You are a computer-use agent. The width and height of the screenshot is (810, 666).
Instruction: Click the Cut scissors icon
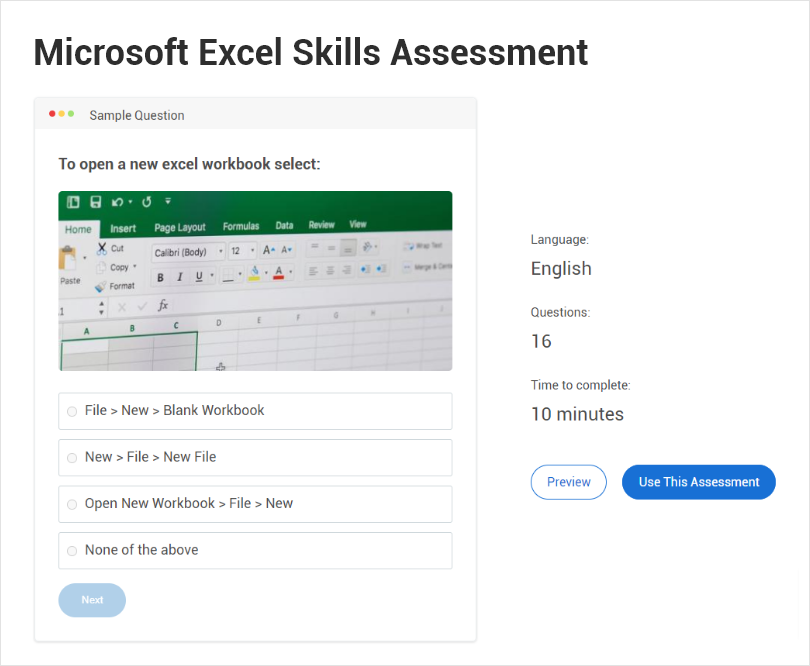click(101, 248)
